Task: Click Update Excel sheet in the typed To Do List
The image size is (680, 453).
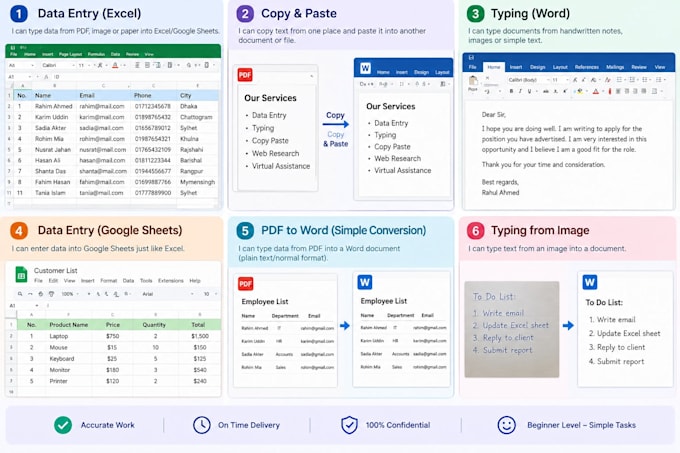Action: coord(628,333)
